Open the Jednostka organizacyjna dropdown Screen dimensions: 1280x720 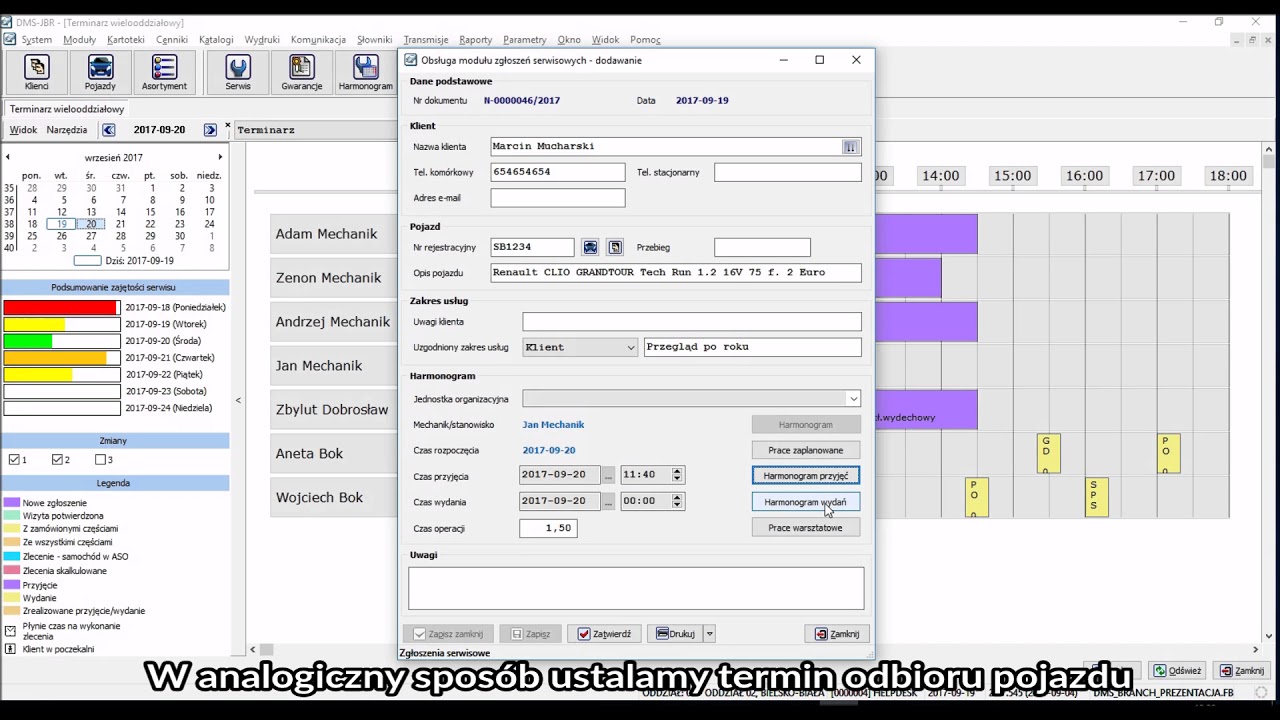pos(853,399)
